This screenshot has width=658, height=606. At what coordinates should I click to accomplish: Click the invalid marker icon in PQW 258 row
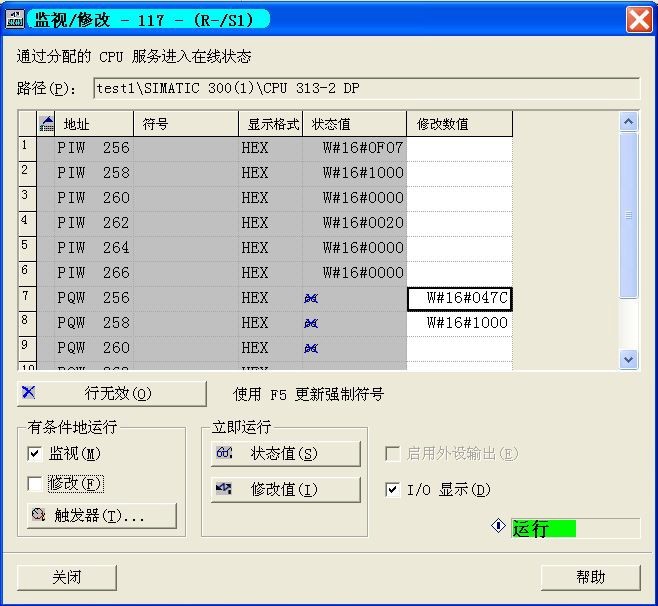[x=312, y=323]
